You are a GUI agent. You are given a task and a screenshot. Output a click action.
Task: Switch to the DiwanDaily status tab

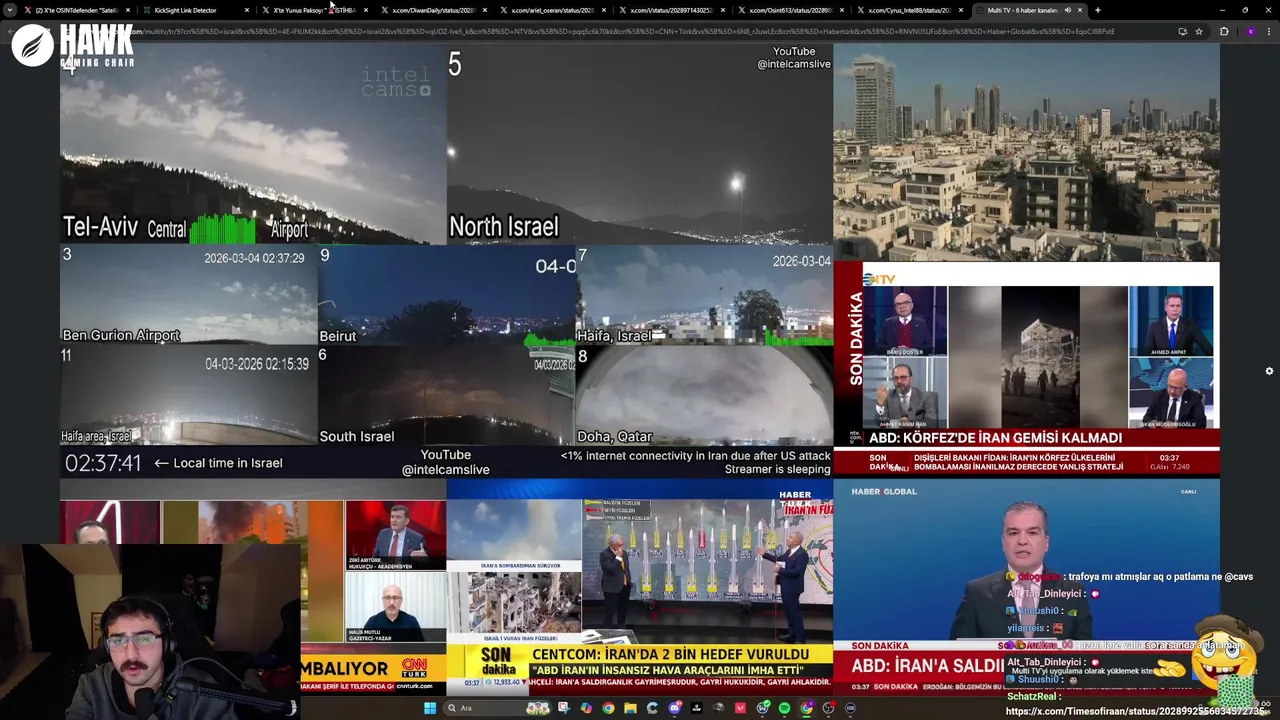433,10
